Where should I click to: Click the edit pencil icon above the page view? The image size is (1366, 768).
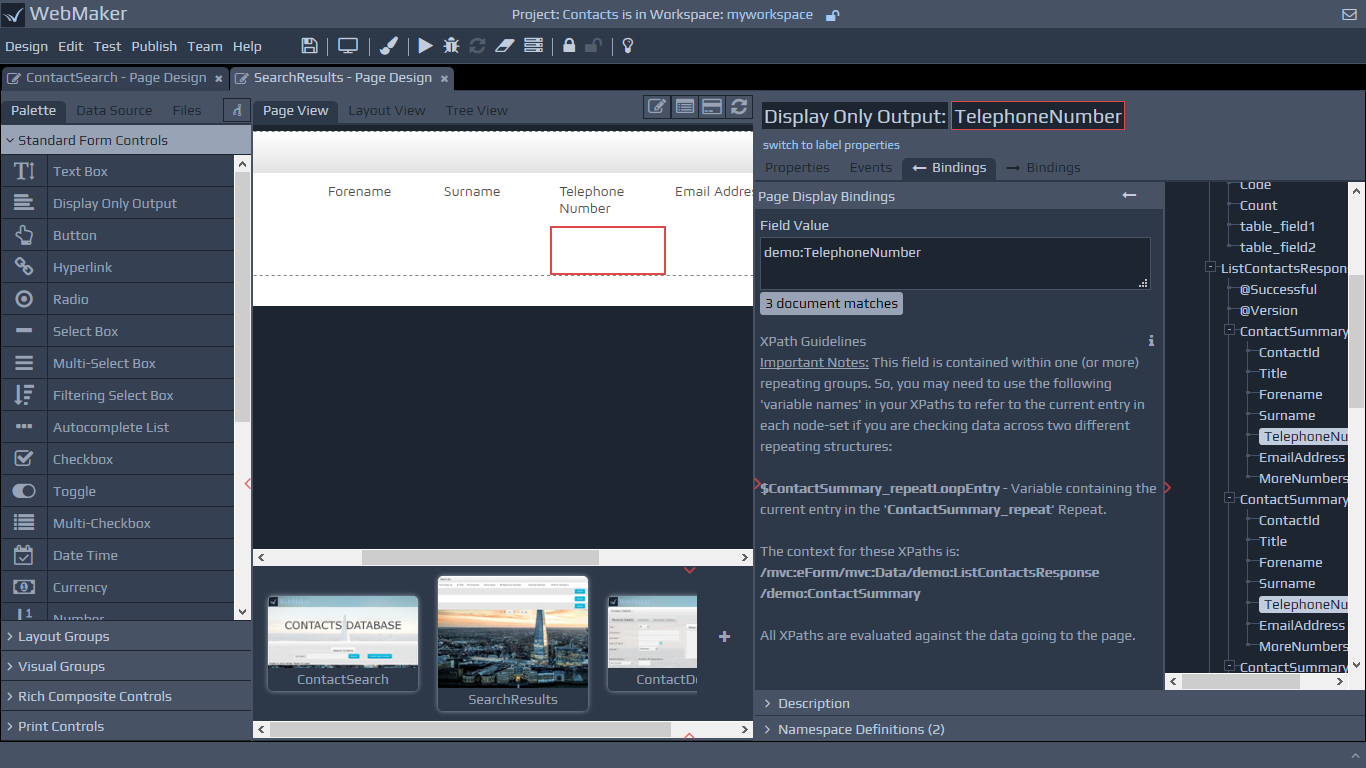(656, 106)
